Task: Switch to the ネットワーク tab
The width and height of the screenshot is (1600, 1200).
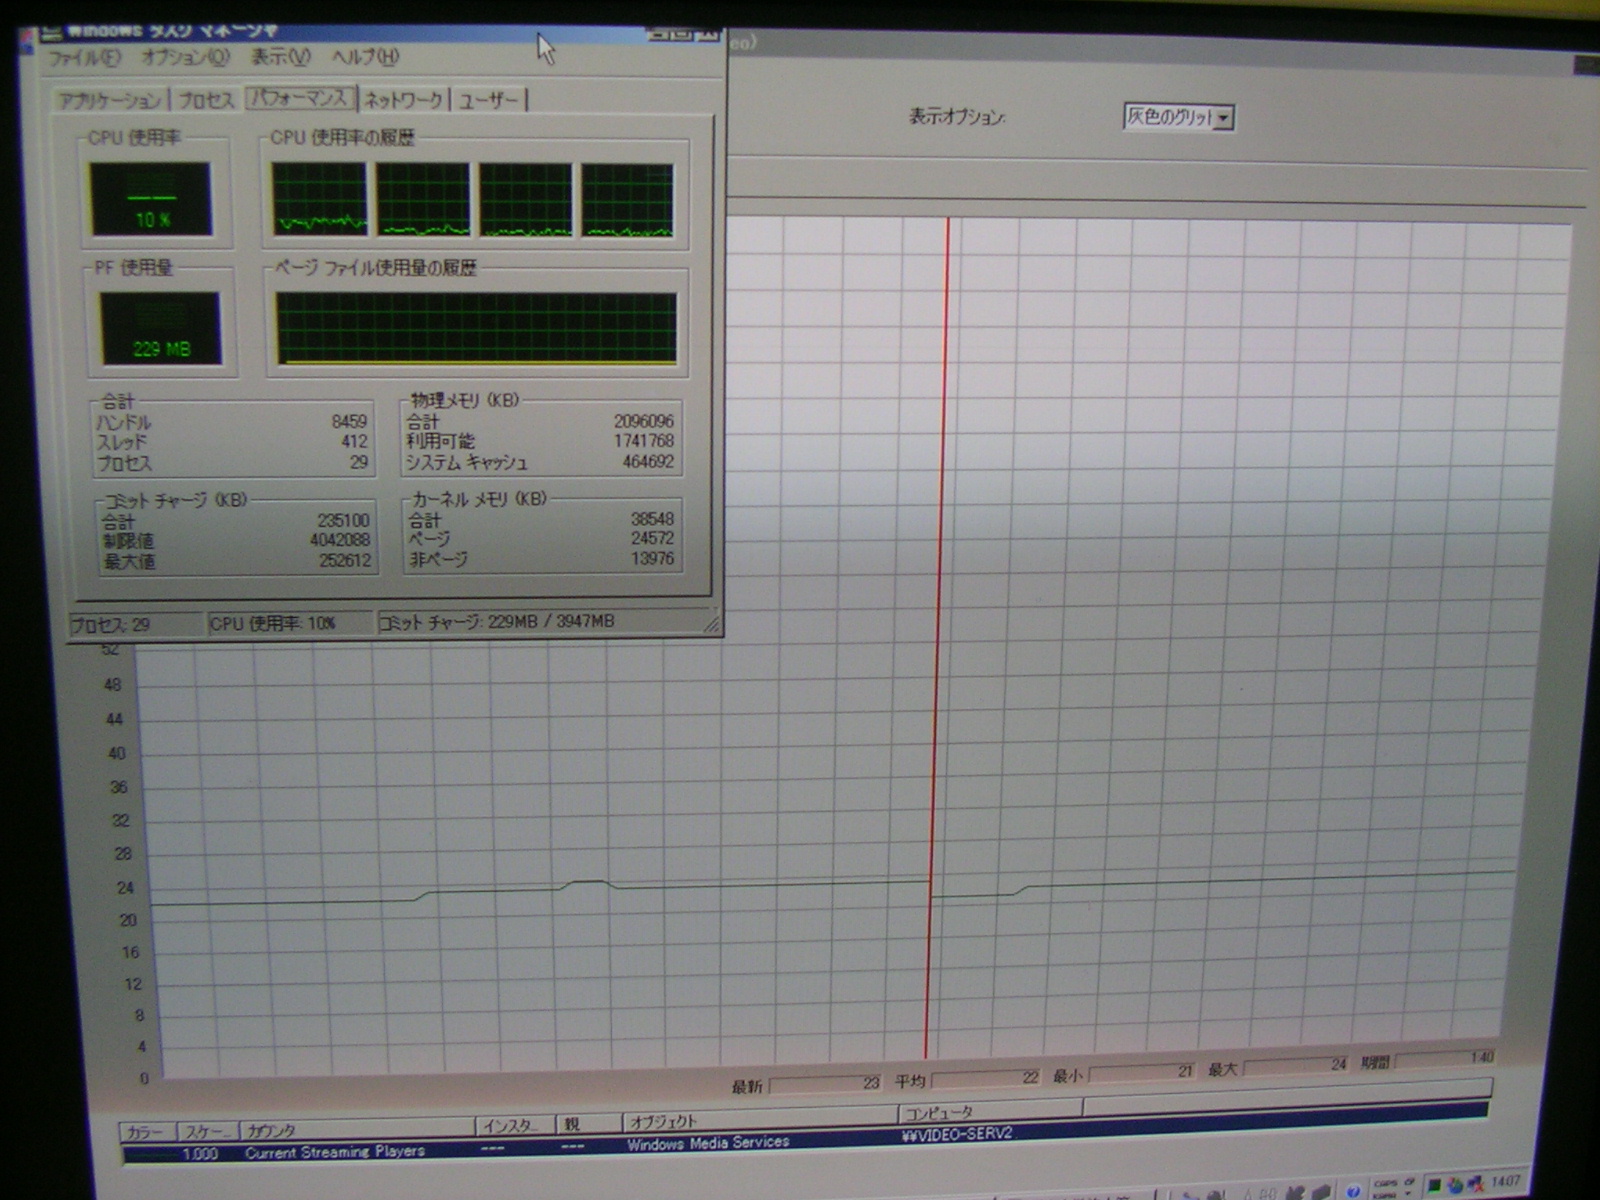Action: 403,100
